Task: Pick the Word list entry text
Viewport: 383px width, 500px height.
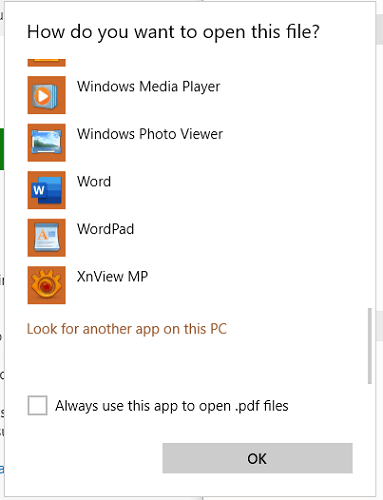Action: pos(94,182)
